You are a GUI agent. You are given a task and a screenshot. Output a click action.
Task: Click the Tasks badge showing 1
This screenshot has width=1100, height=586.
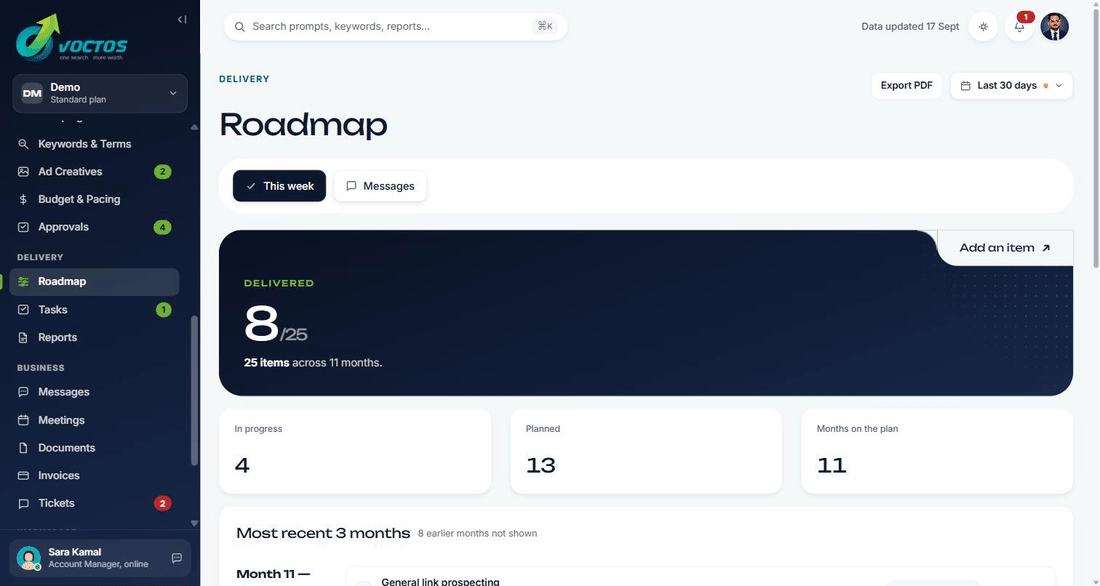tap(163, 309)
